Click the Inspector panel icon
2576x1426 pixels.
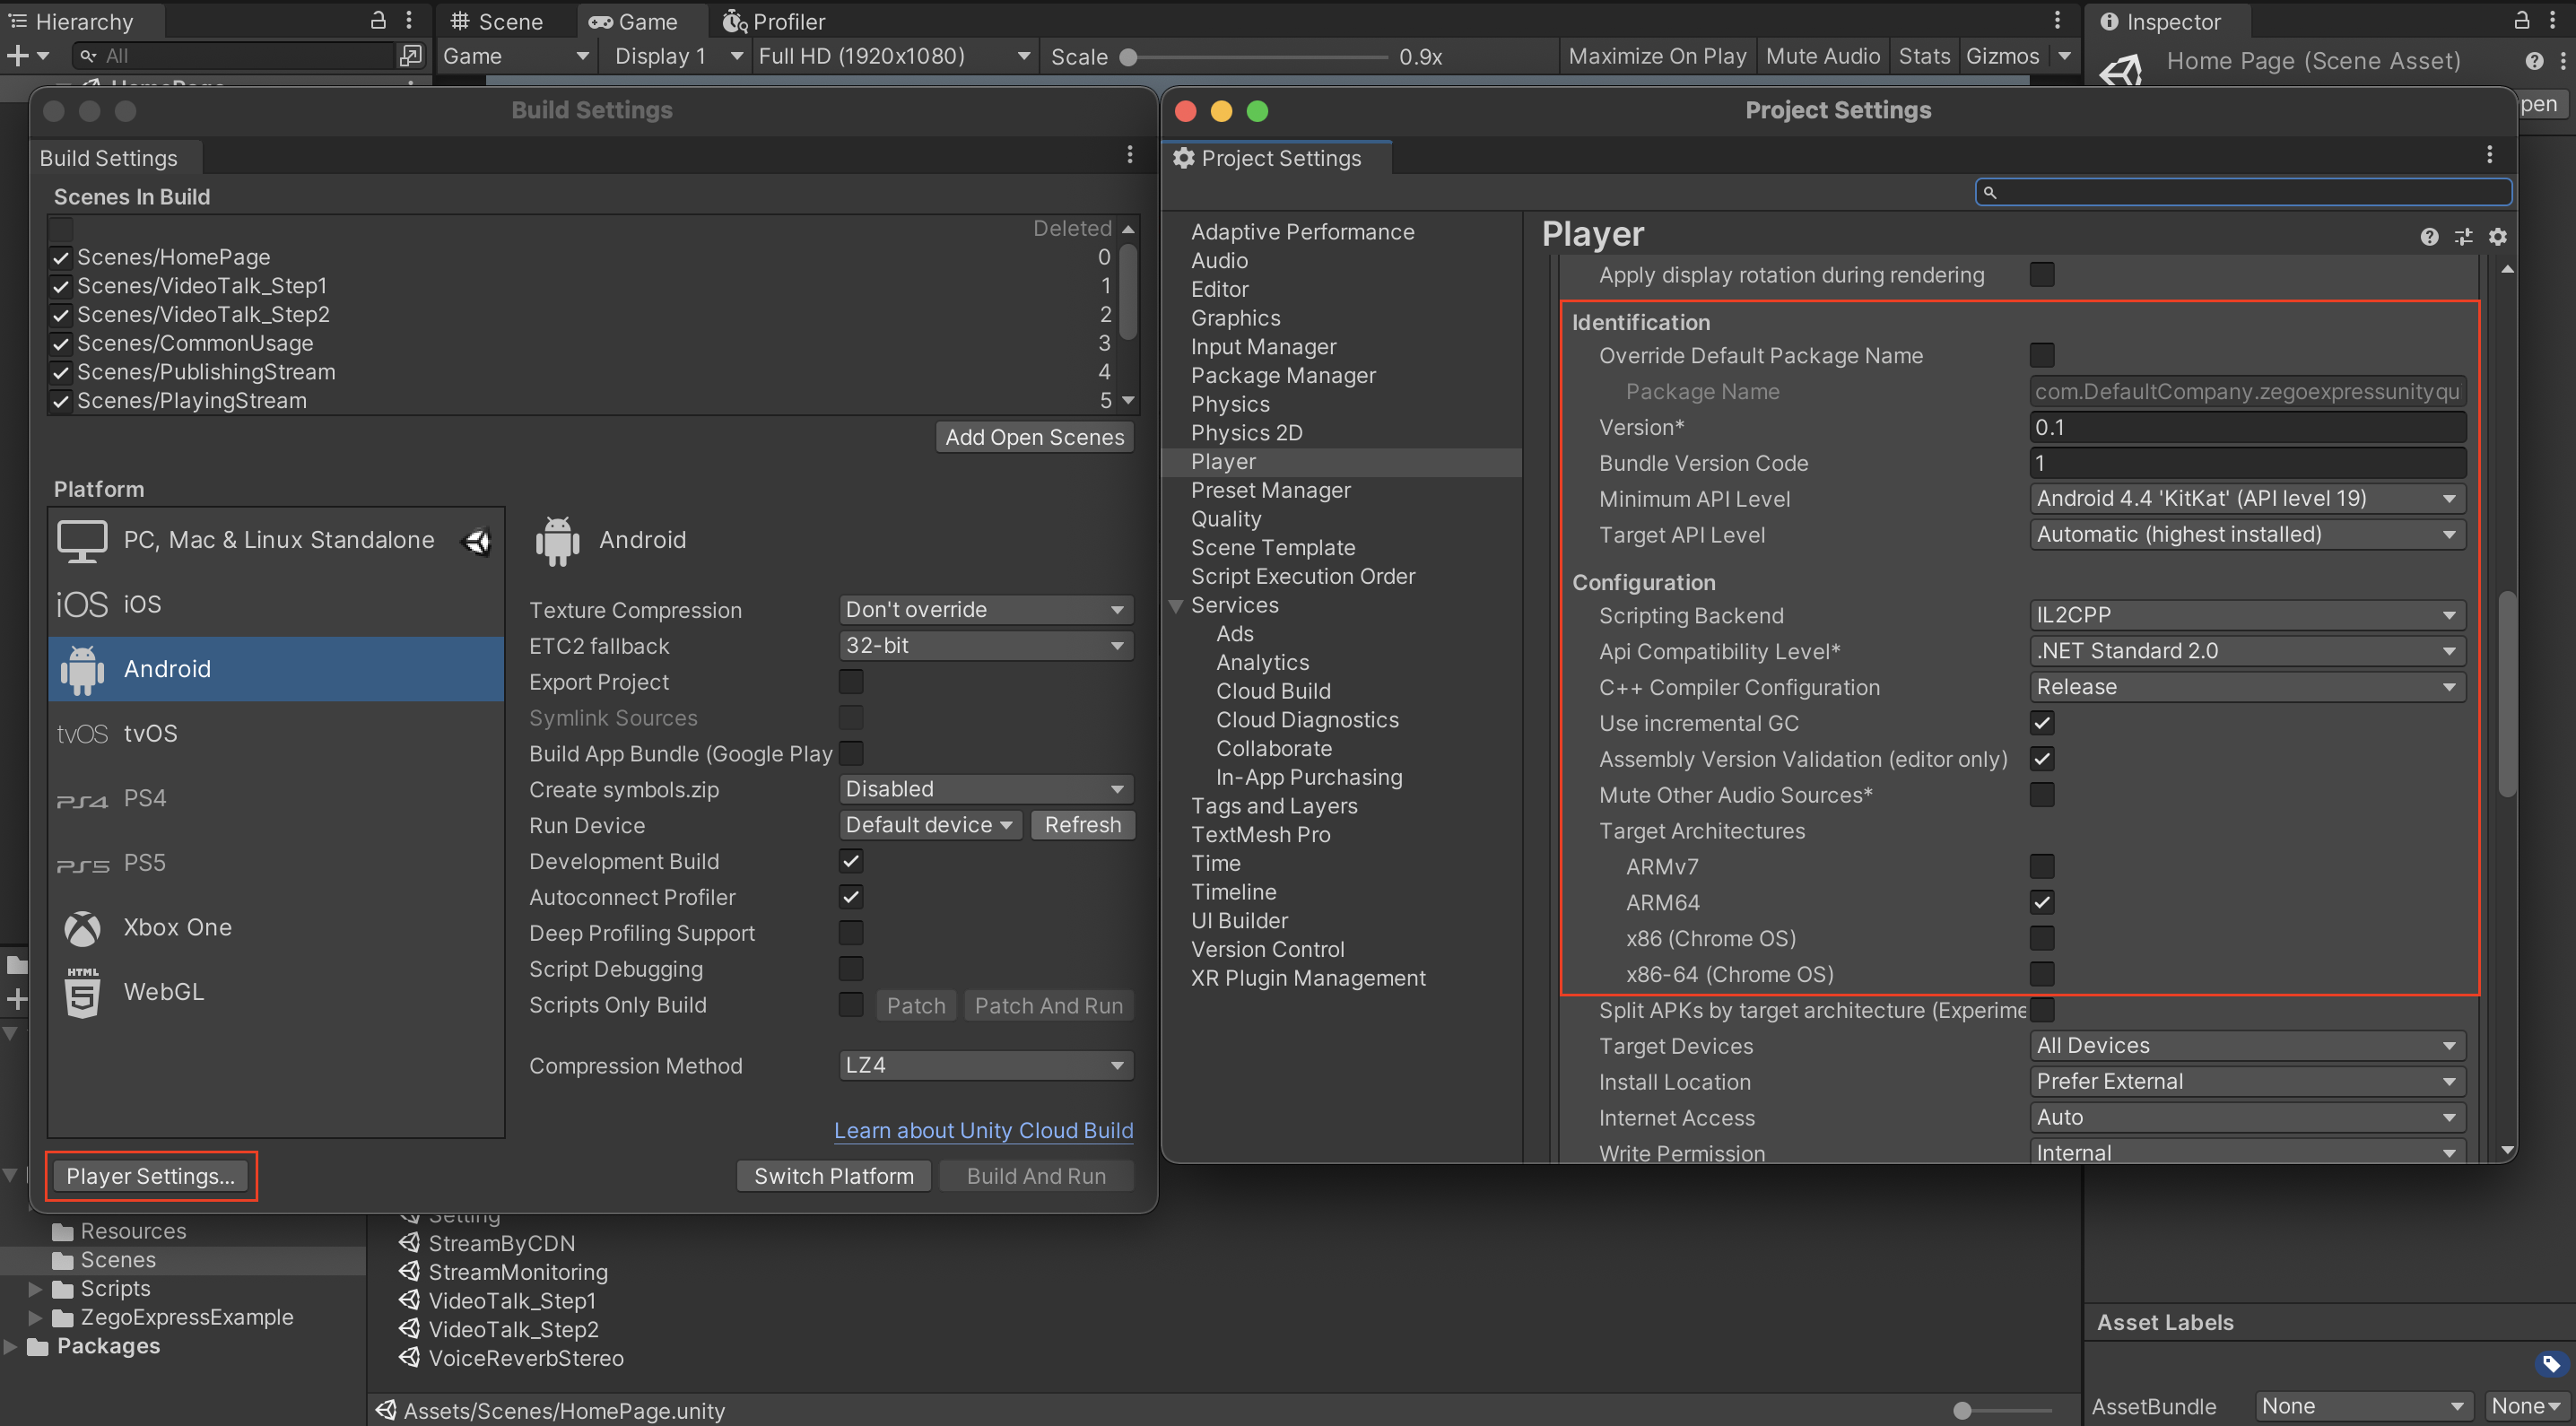2107,20
